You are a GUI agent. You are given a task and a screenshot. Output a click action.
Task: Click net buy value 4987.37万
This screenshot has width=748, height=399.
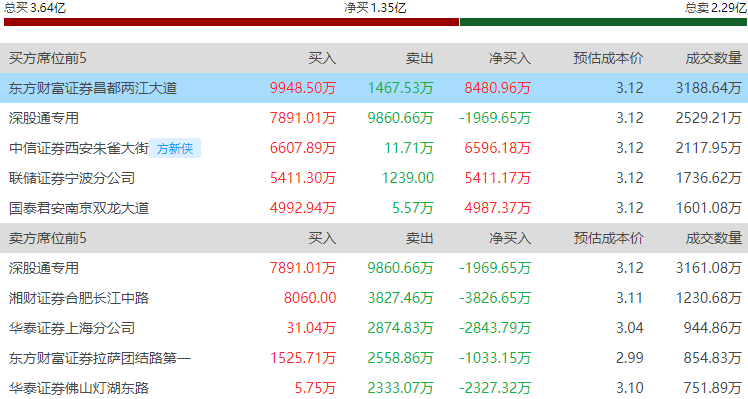498,208
